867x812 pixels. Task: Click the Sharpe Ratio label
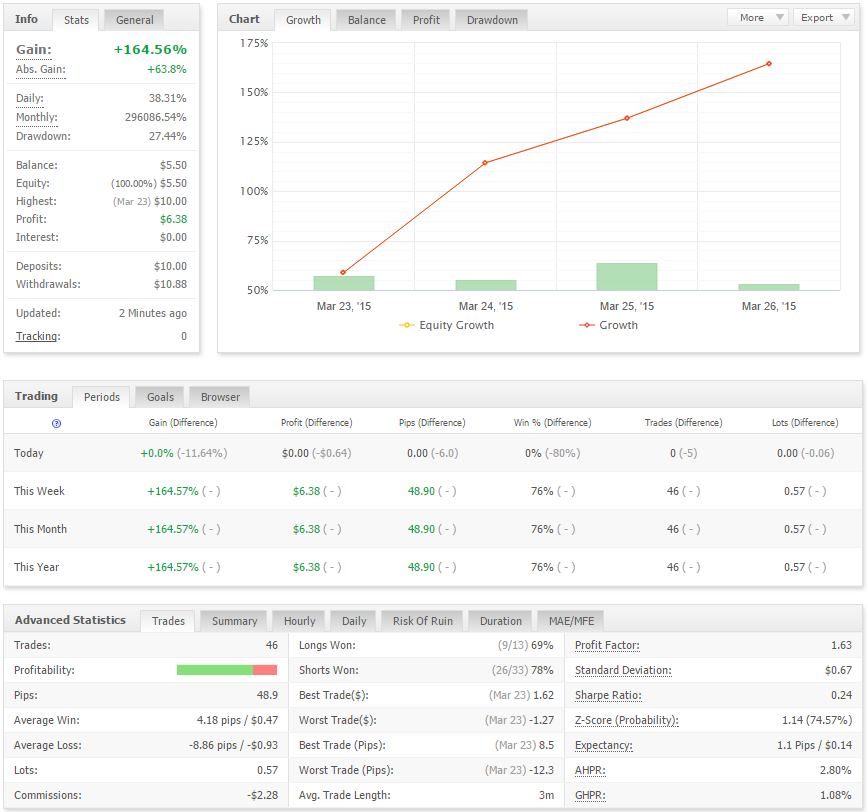click(608, 695)
